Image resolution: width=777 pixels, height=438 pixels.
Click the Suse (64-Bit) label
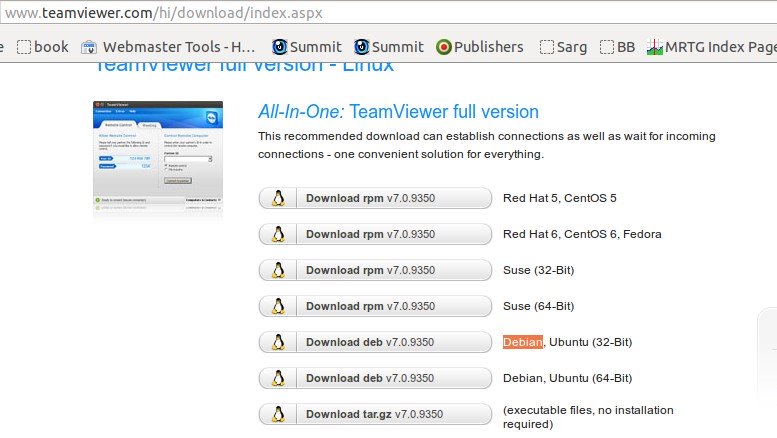coord(539,306)
